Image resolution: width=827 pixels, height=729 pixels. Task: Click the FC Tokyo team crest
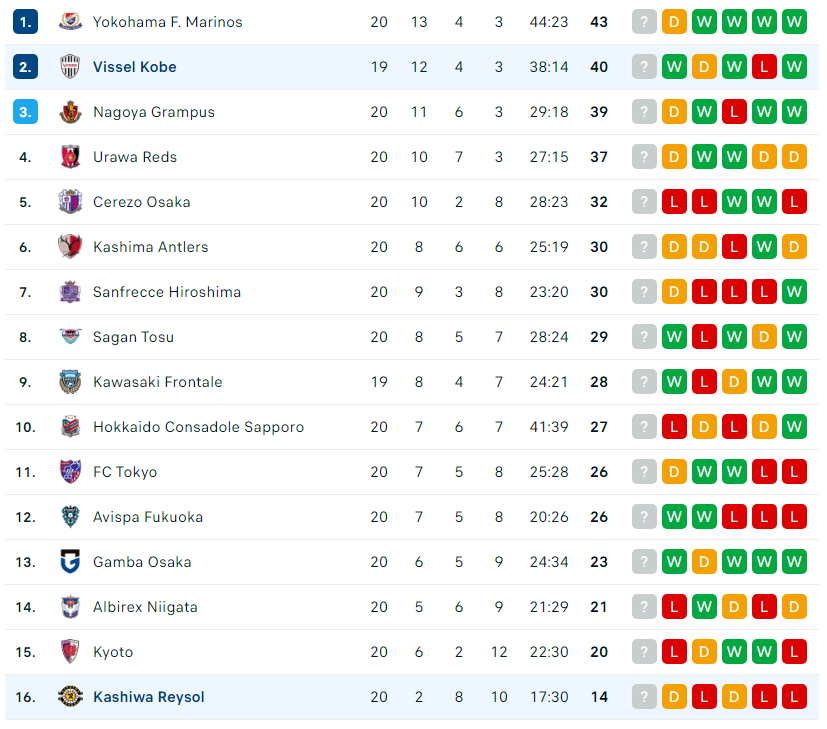point(70,472)
